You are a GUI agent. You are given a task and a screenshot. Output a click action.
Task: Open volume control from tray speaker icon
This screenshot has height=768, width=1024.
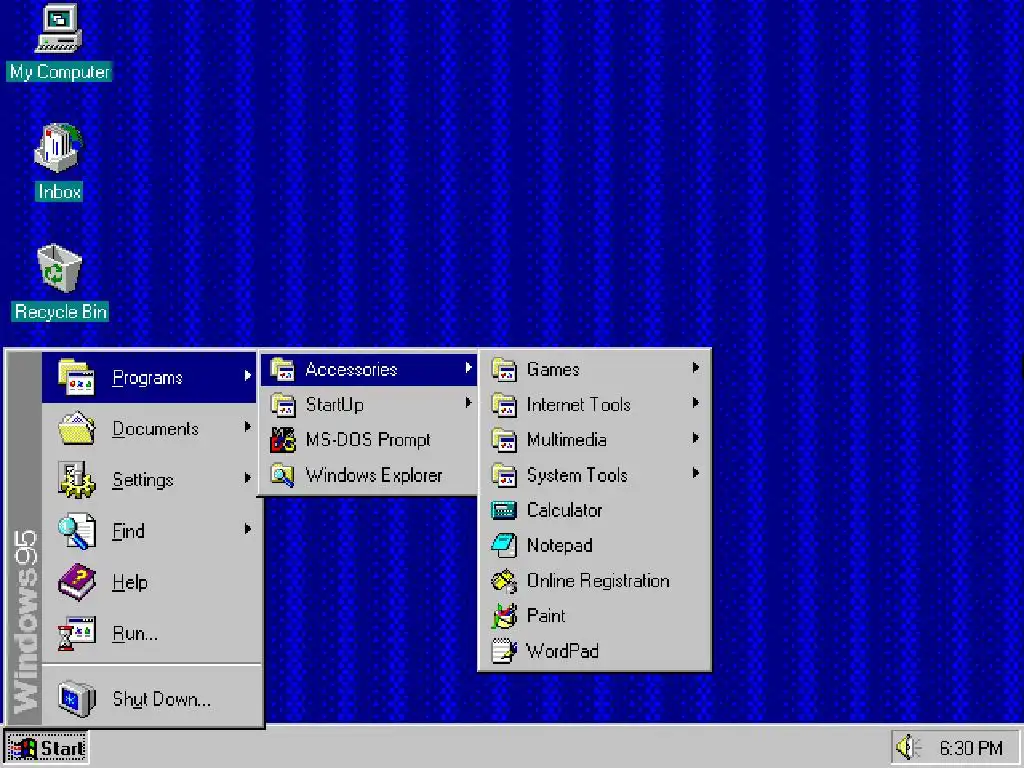(908, 747)
